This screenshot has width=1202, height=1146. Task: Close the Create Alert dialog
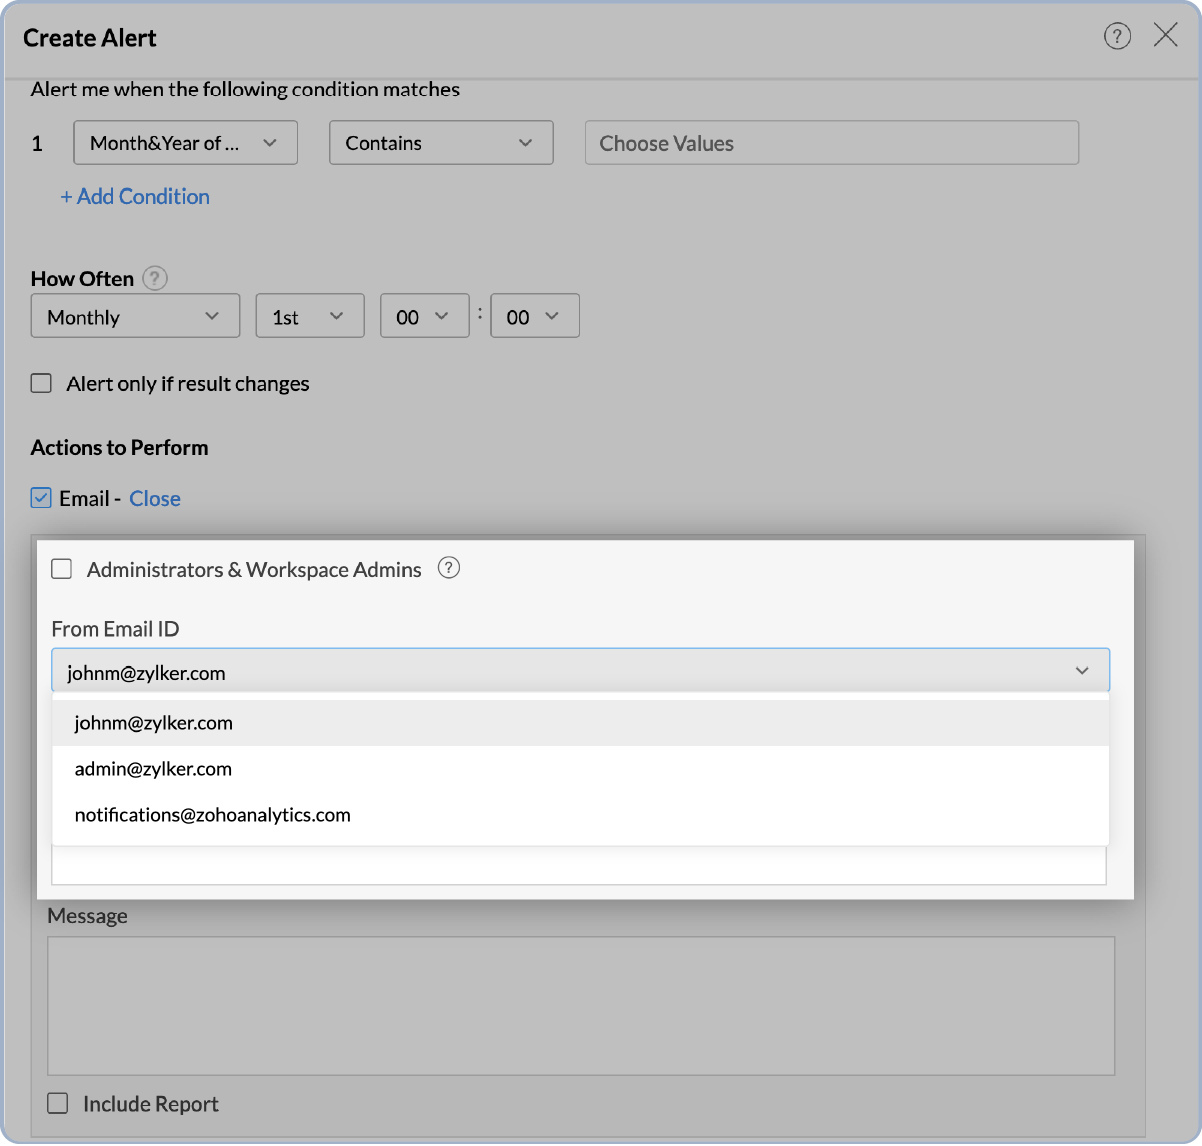pyautogui.click(x=1166, y=35)
